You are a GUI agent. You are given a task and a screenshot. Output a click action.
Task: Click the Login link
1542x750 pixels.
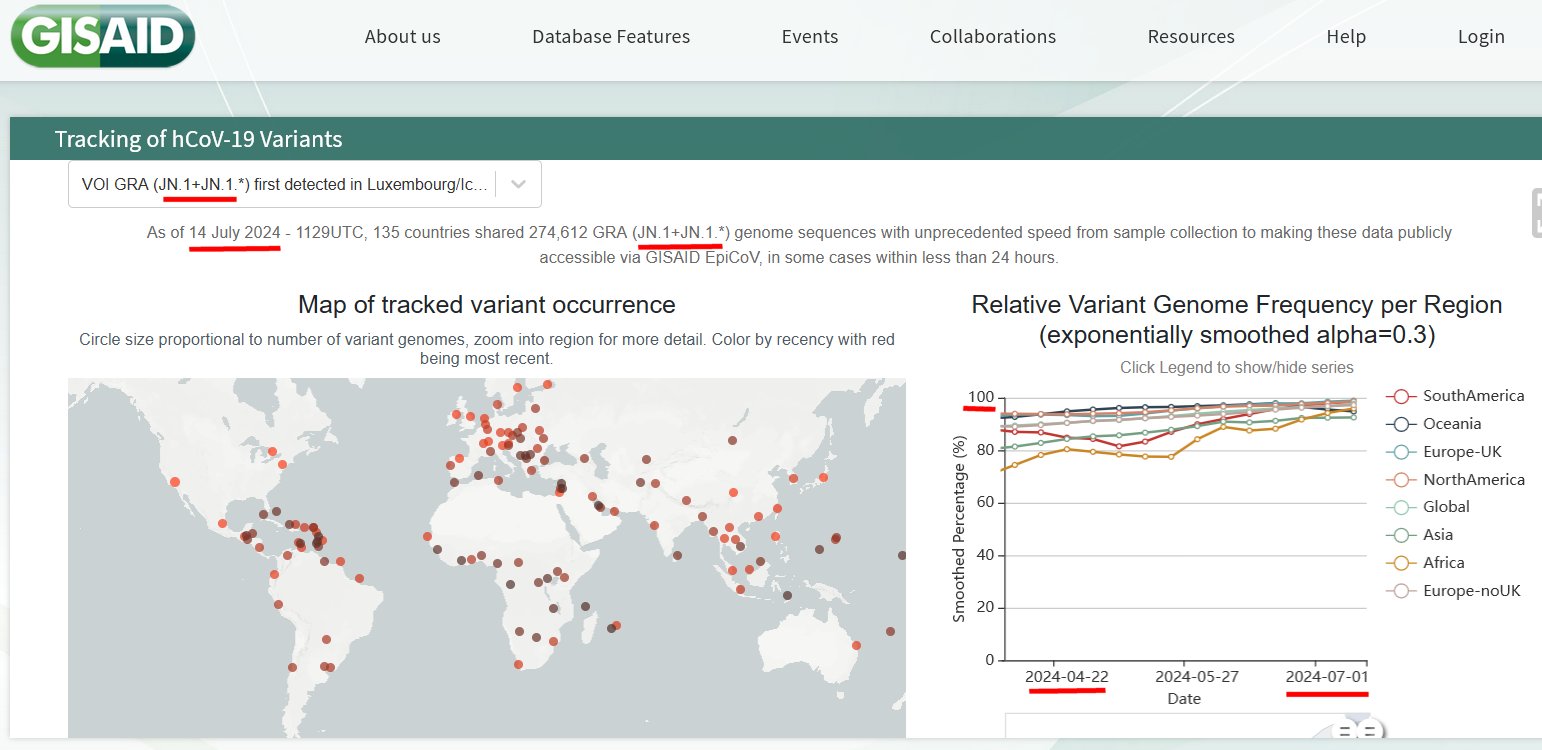click(x=1480, y=36)
